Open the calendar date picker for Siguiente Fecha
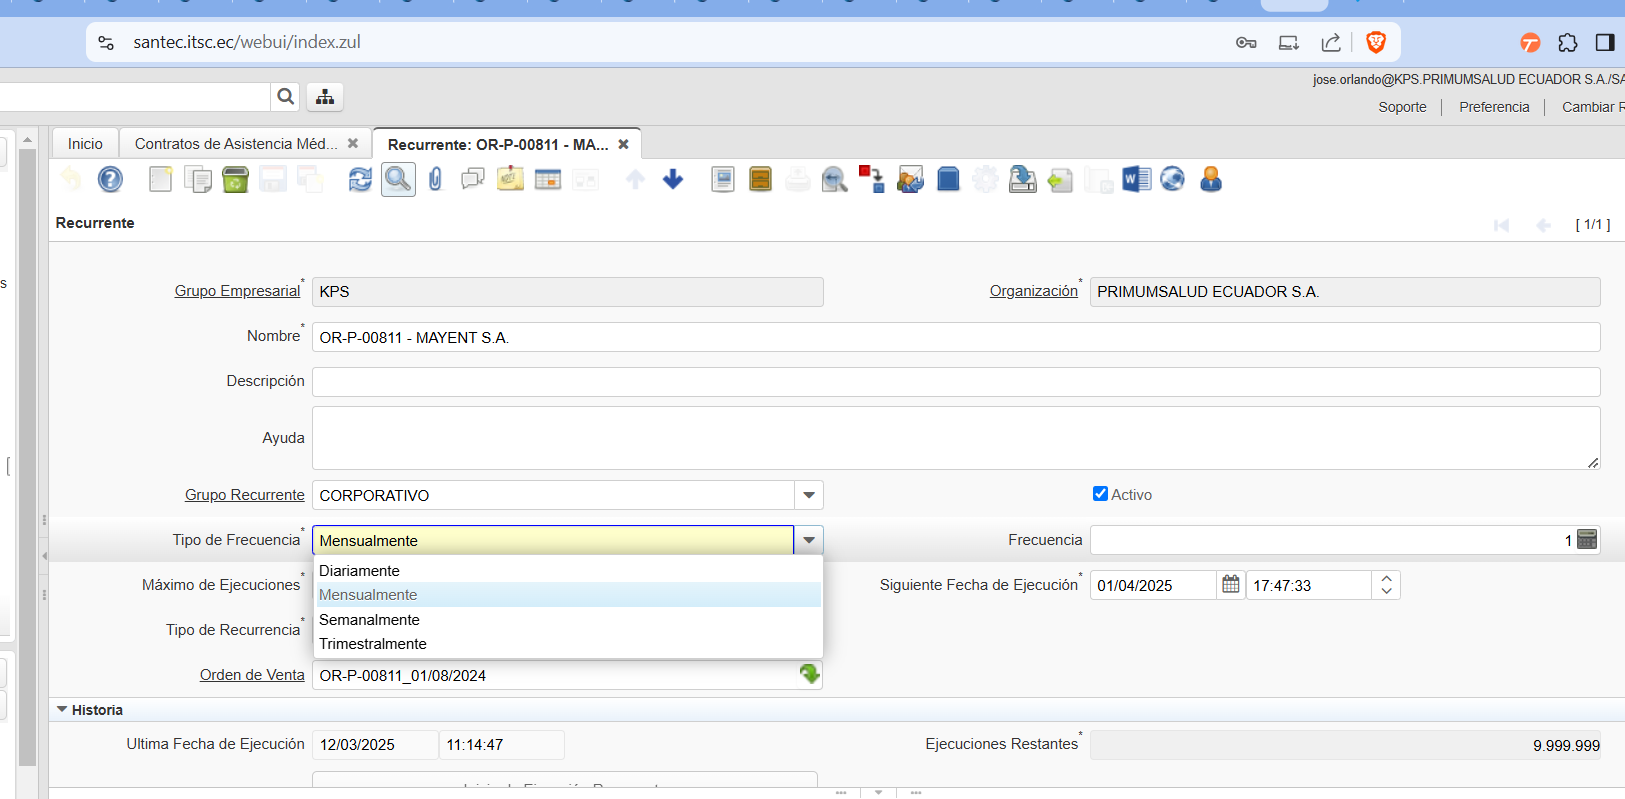This screenshot has height=799, width=1625. click(1230, 585)
